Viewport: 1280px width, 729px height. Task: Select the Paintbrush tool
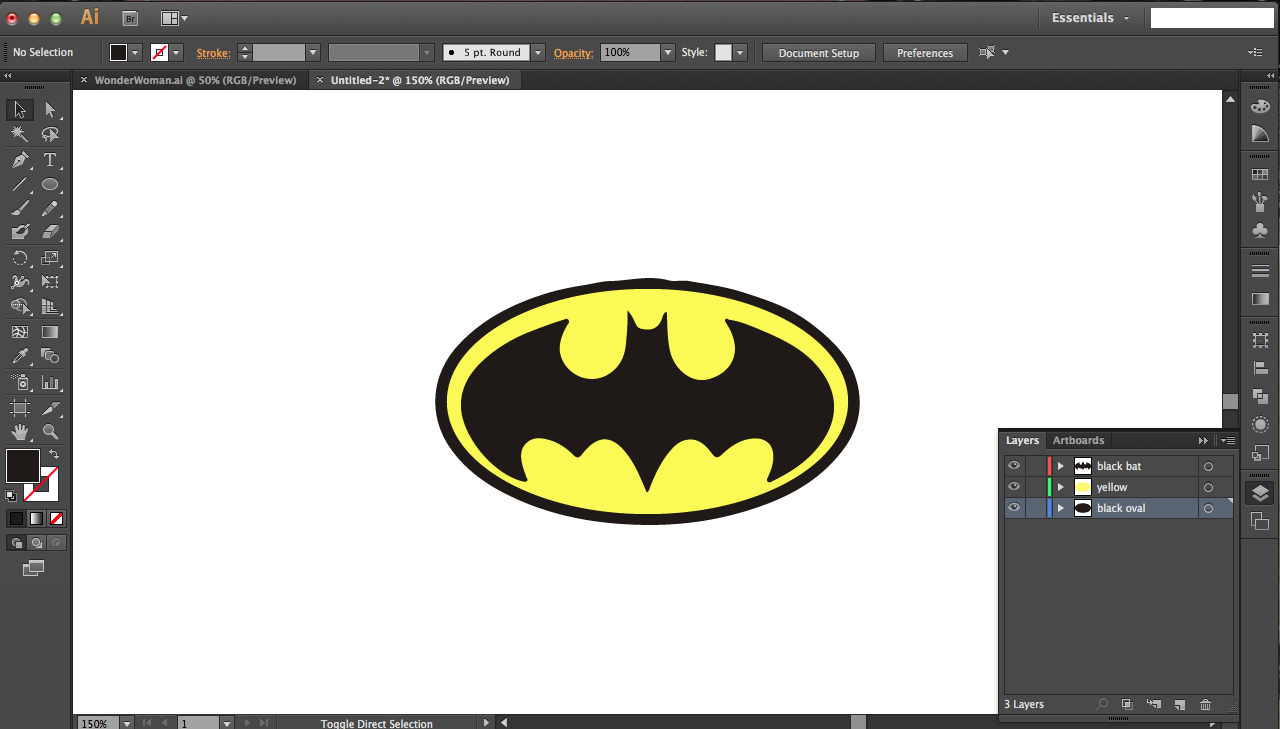click(20, 209)
